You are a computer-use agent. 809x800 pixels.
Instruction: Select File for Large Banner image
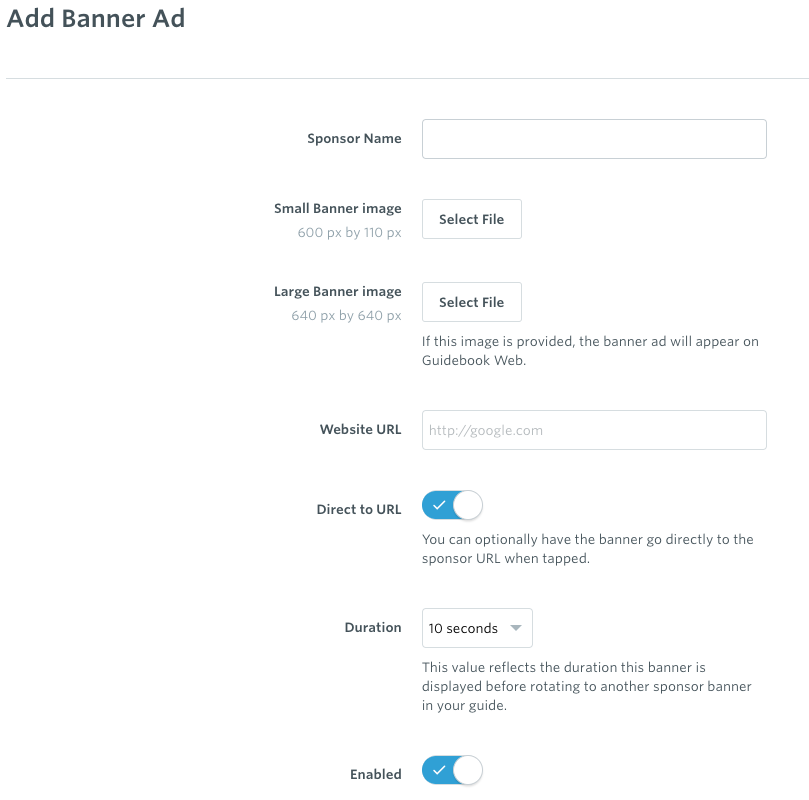click(472, 302)
